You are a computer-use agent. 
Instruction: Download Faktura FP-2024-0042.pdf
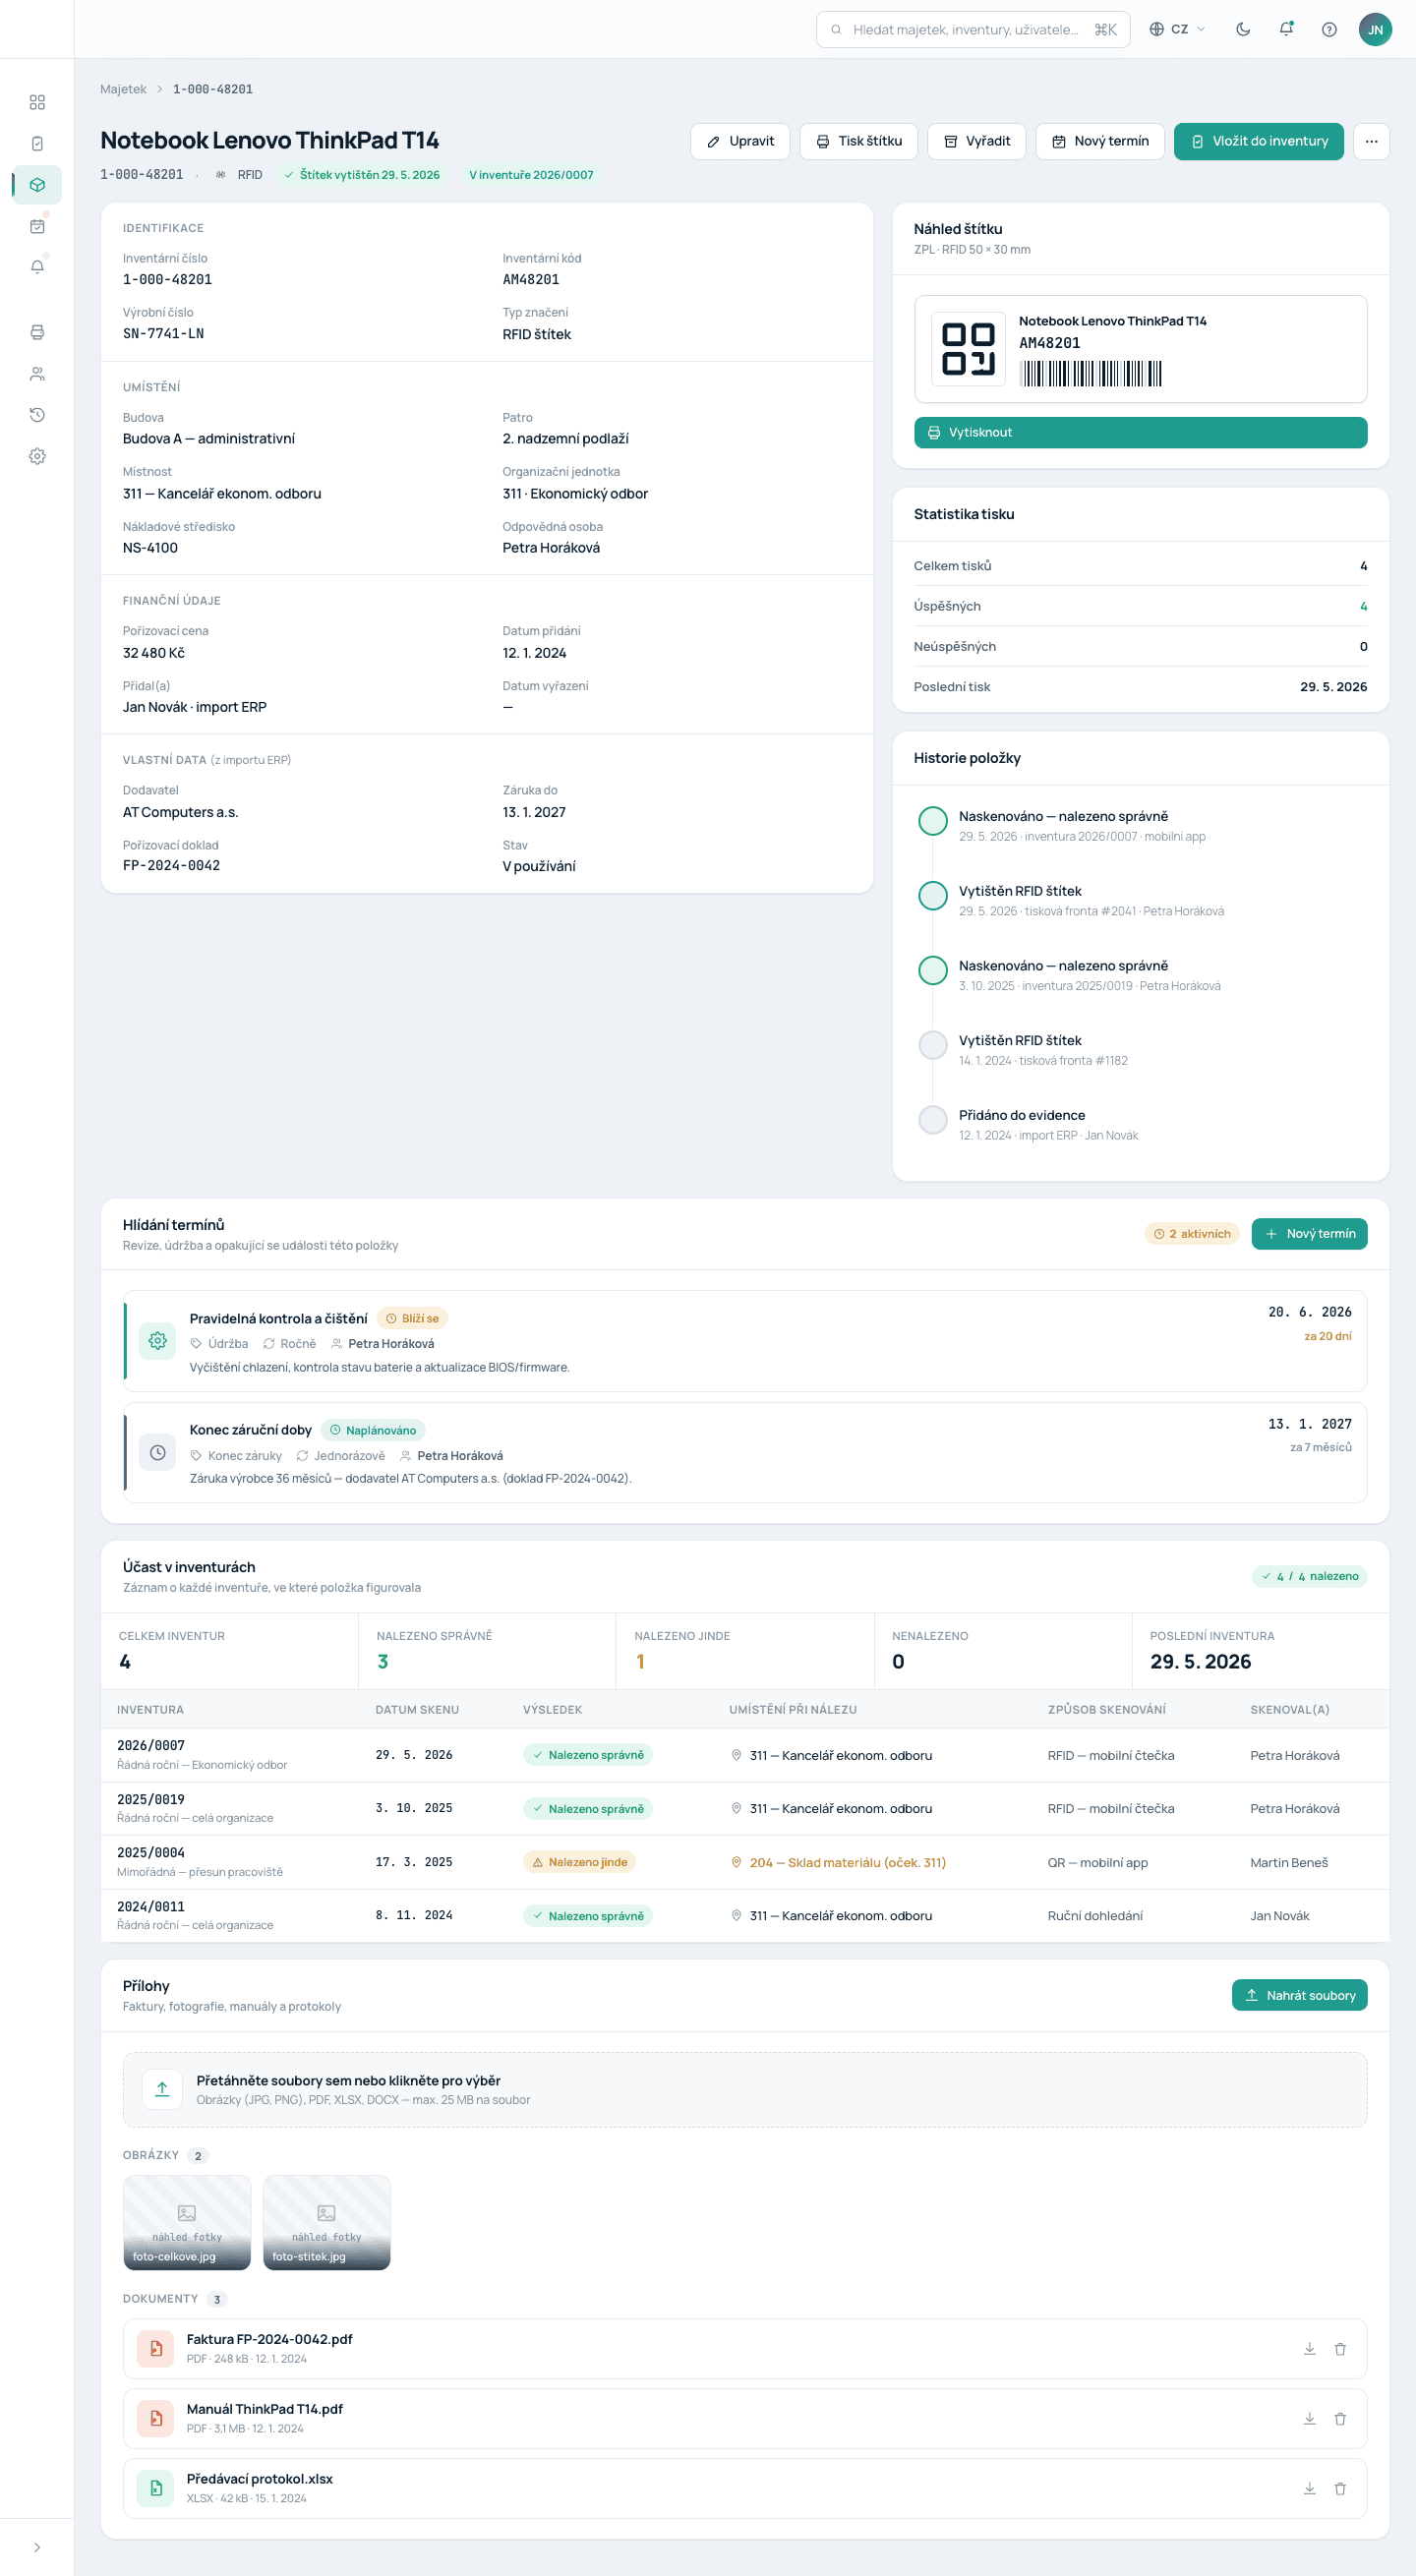click(1309, 2349)
